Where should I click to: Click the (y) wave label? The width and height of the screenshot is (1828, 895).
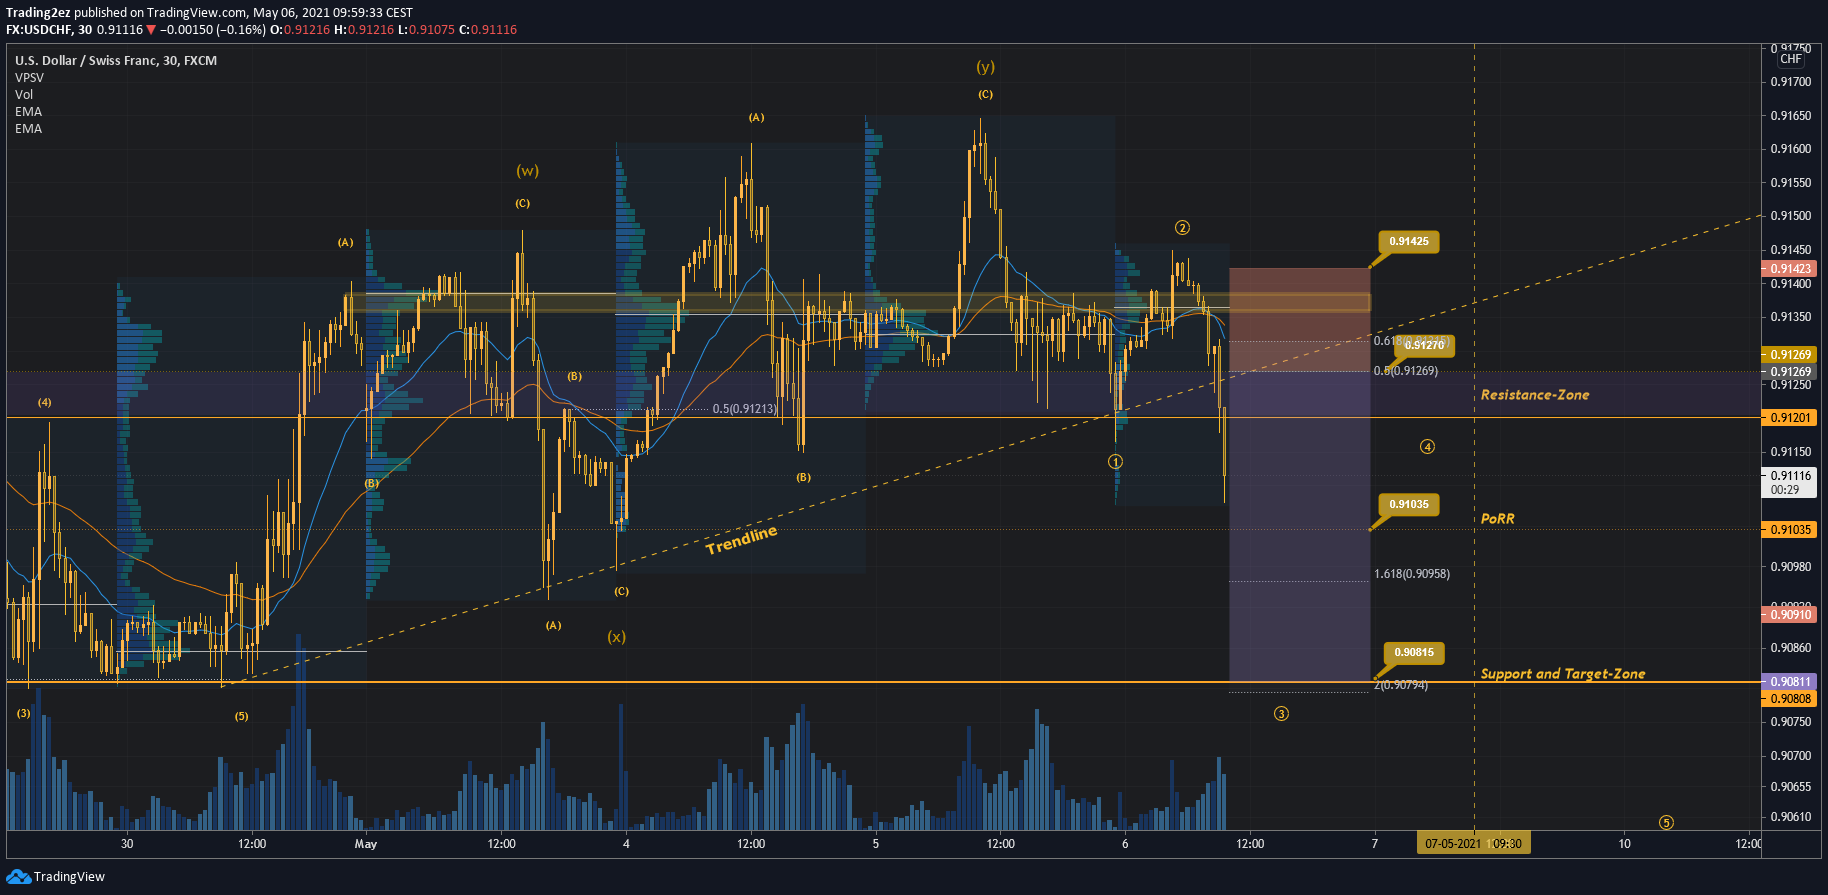(x=986, y=67)
